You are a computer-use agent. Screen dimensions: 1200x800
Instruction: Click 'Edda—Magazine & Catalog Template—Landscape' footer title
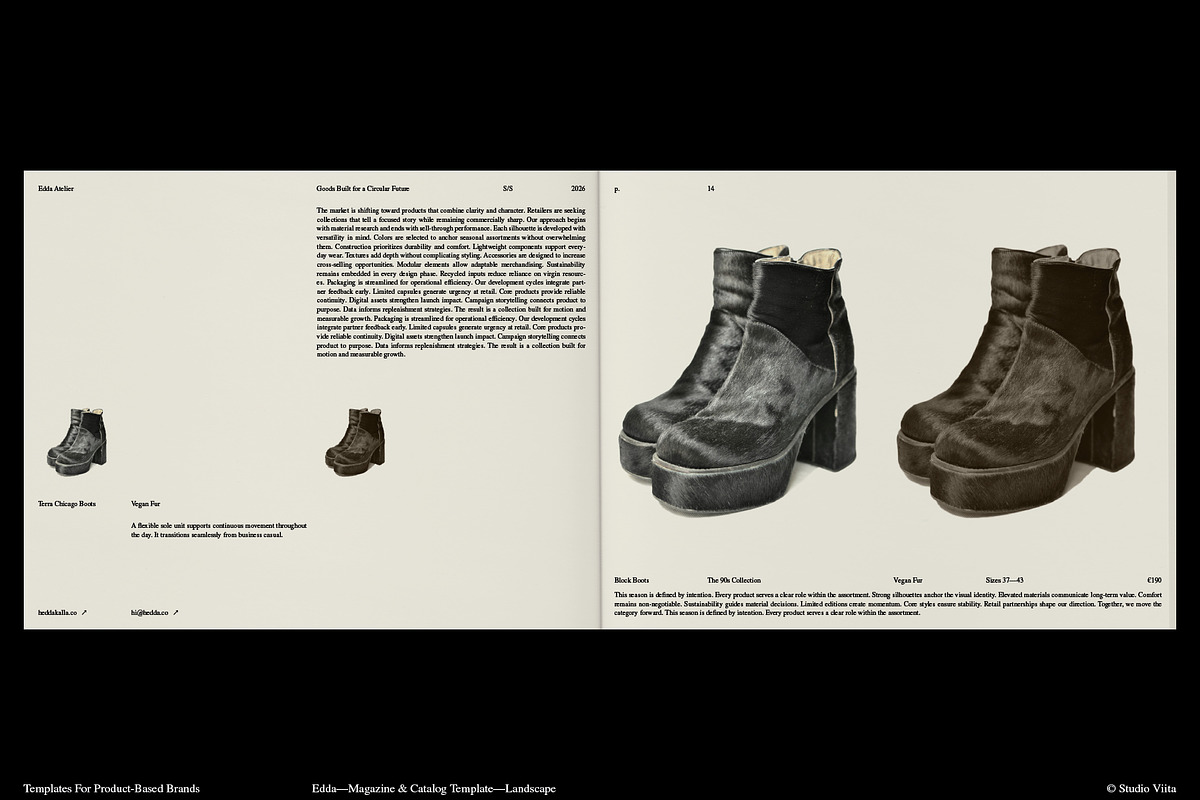click(x=435, y=788)
